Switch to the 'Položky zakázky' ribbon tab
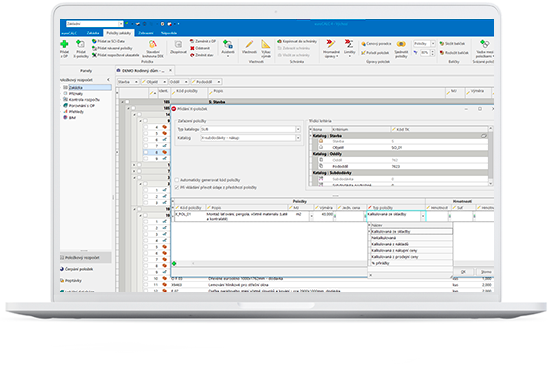The width and height of the screenshot is (550, 382). point(119,33)
